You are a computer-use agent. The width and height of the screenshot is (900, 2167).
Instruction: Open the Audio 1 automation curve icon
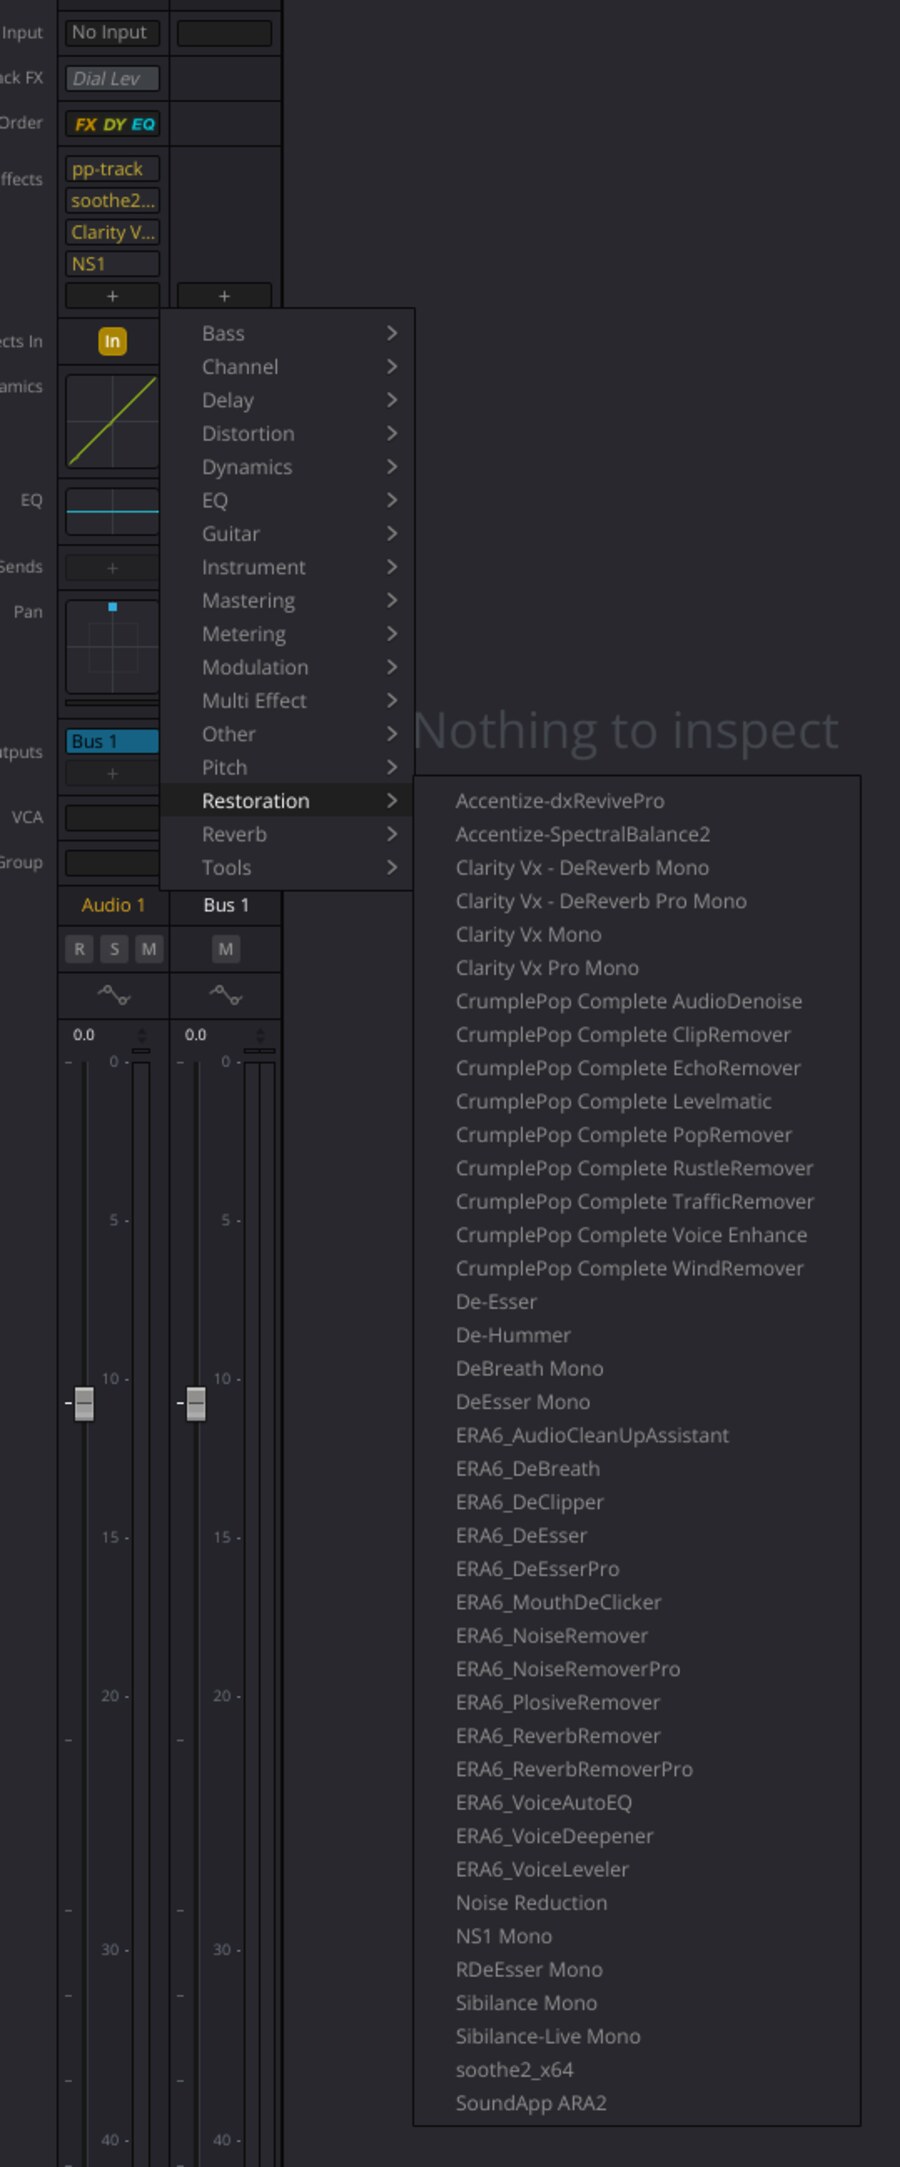[113, 994]
